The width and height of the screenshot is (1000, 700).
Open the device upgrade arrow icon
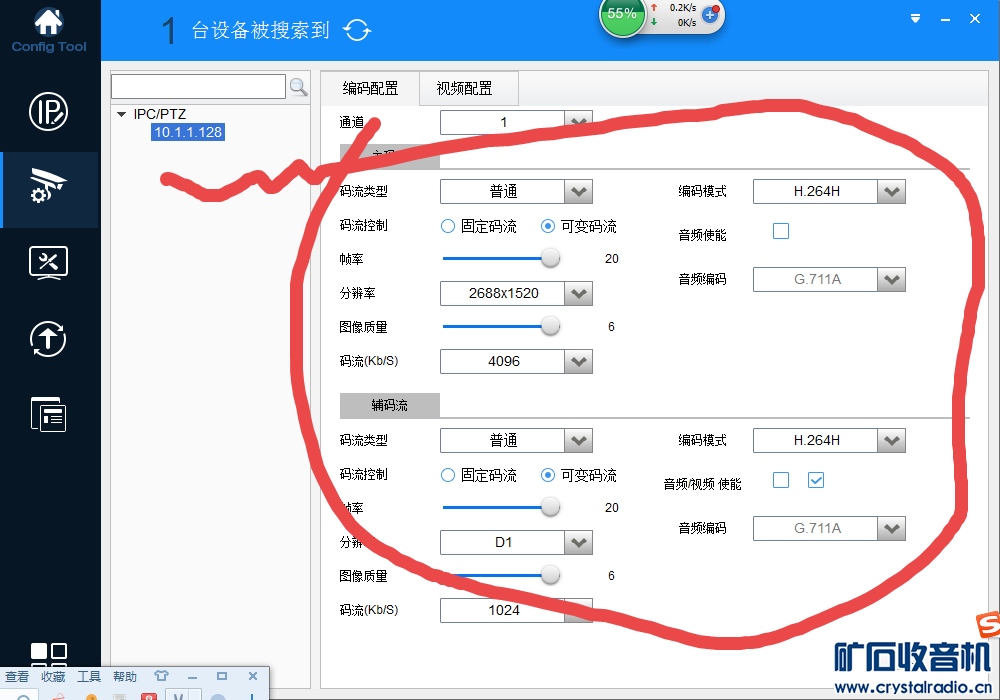tap(48, 339)
